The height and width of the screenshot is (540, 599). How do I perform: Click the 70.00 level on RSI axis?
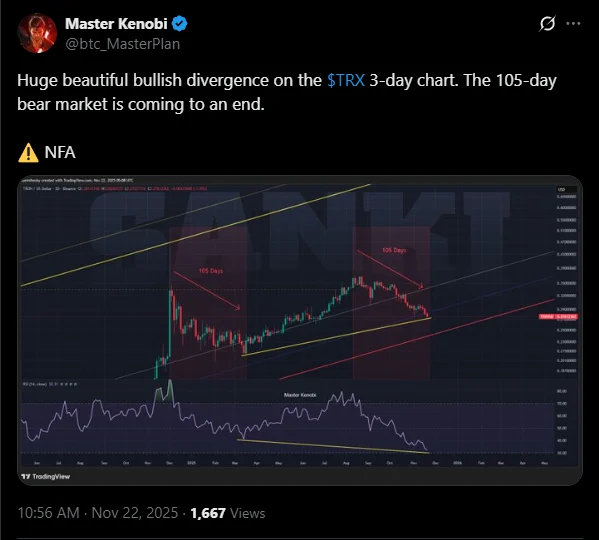tap(562, 403)
